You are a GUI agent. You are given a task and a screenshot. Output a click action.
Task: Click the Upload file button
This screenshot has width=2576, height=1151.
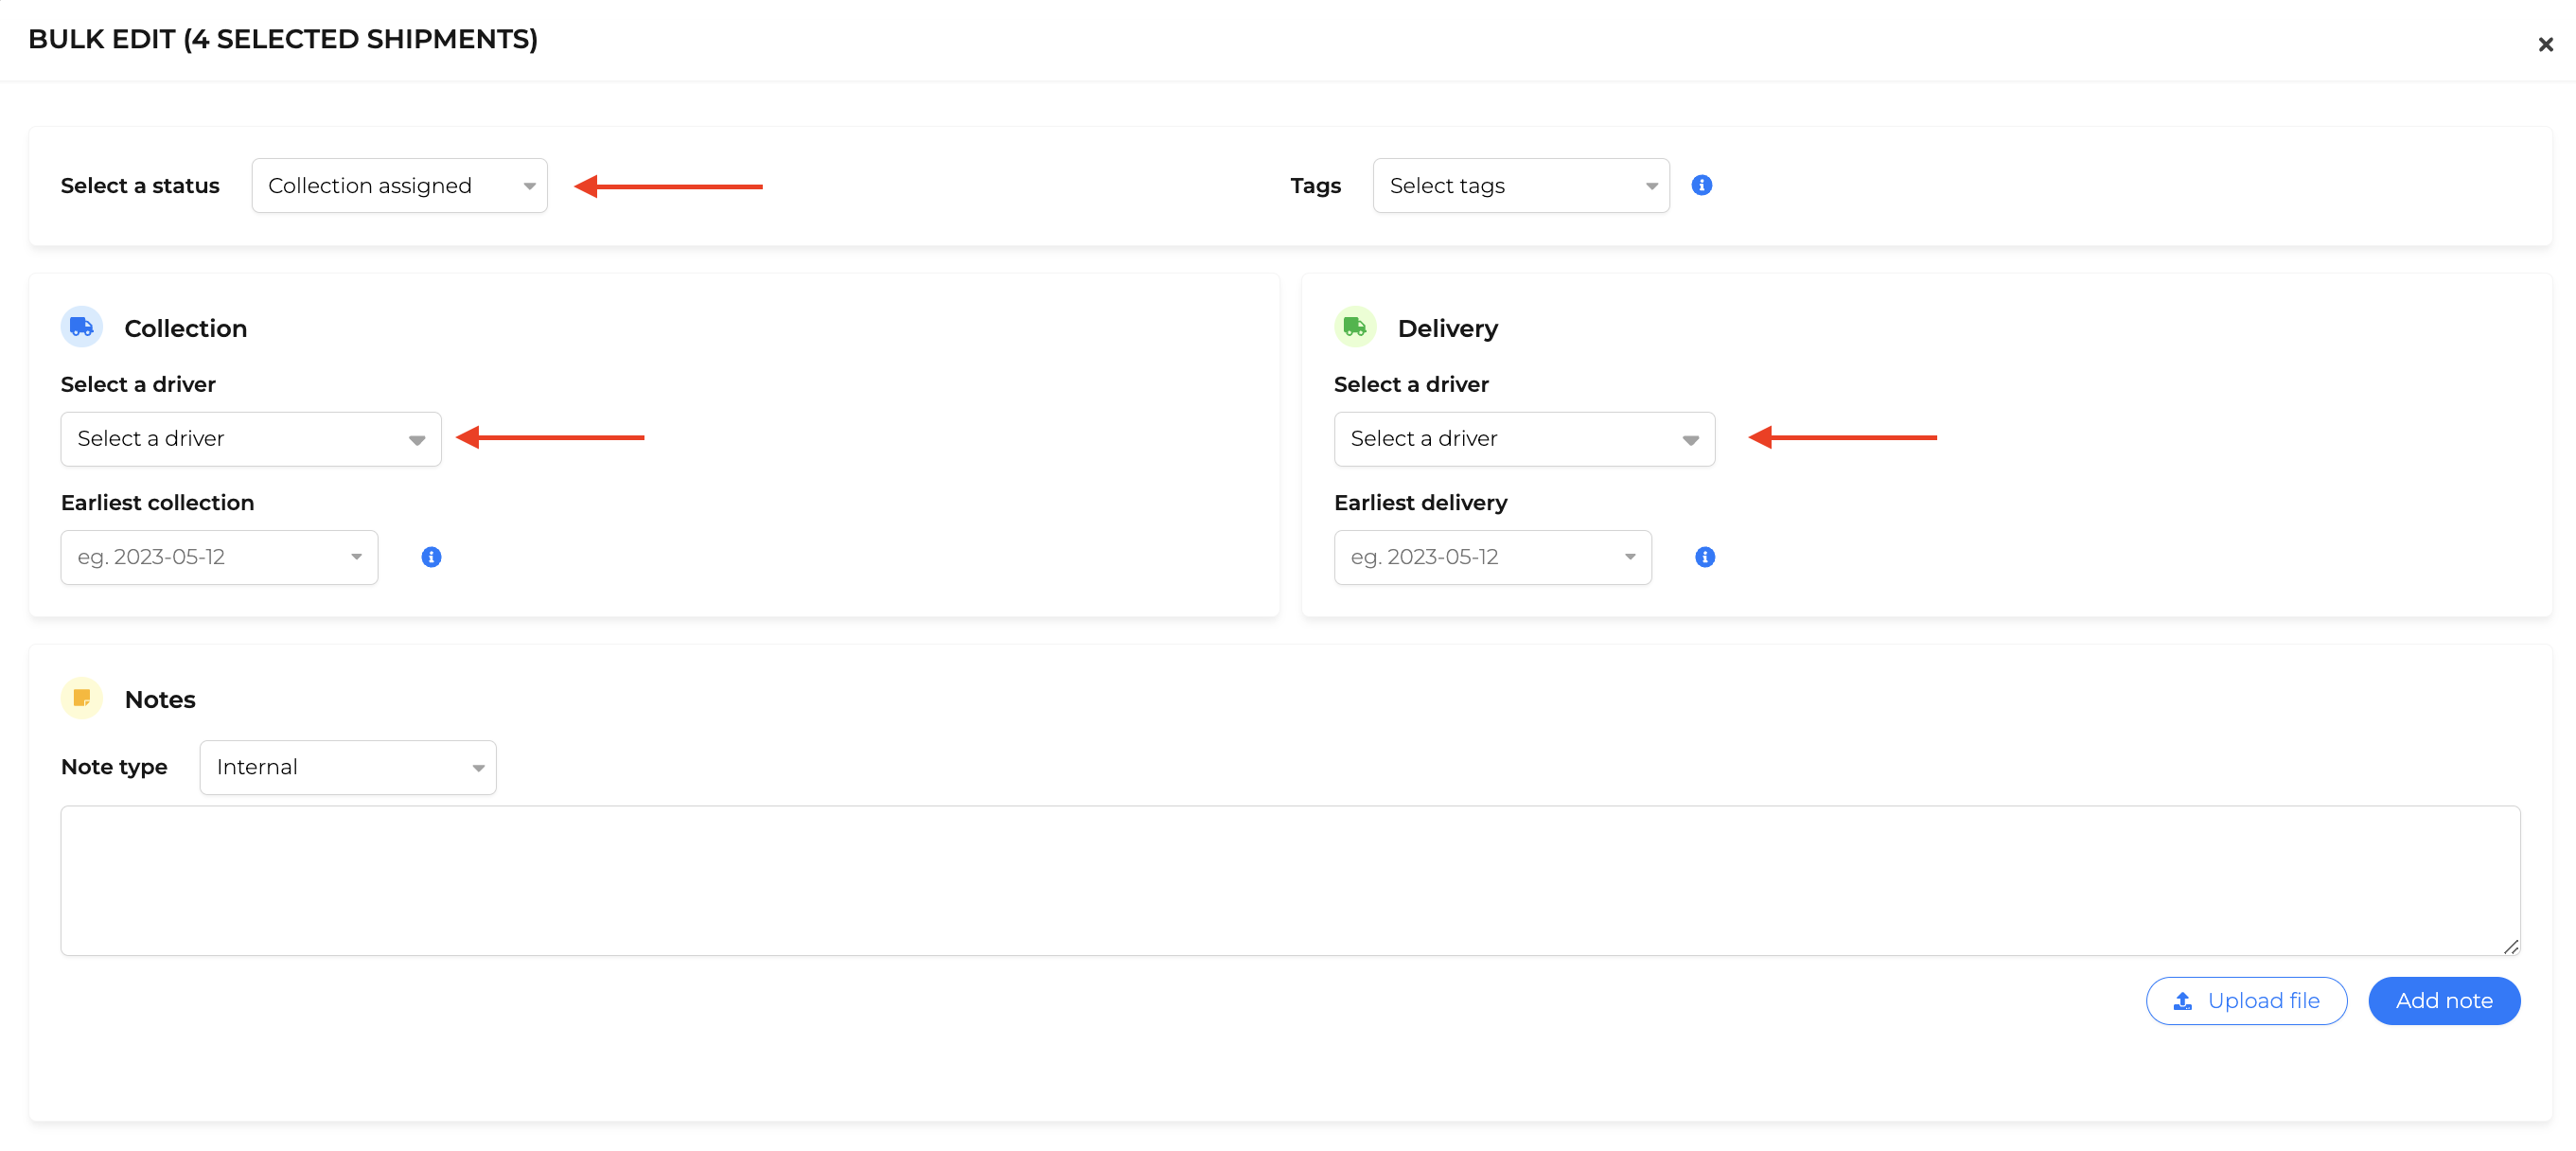pyautogui.click(x=2246, y=1001)
